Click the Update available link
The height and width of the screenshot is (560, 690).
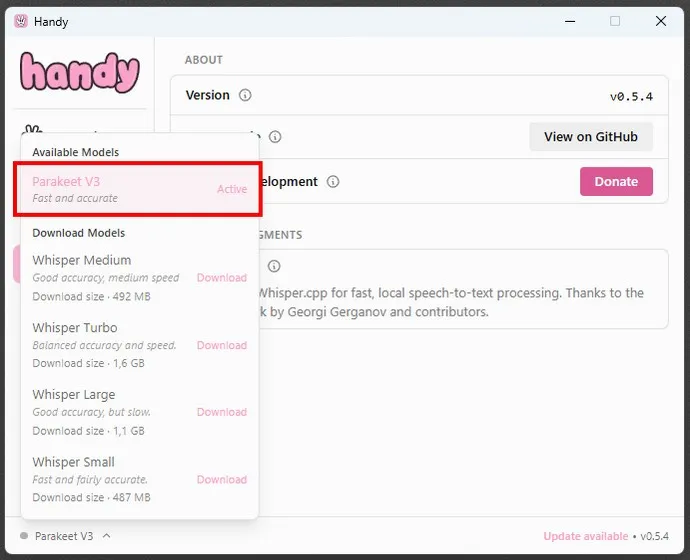click(x=586, y=536)
